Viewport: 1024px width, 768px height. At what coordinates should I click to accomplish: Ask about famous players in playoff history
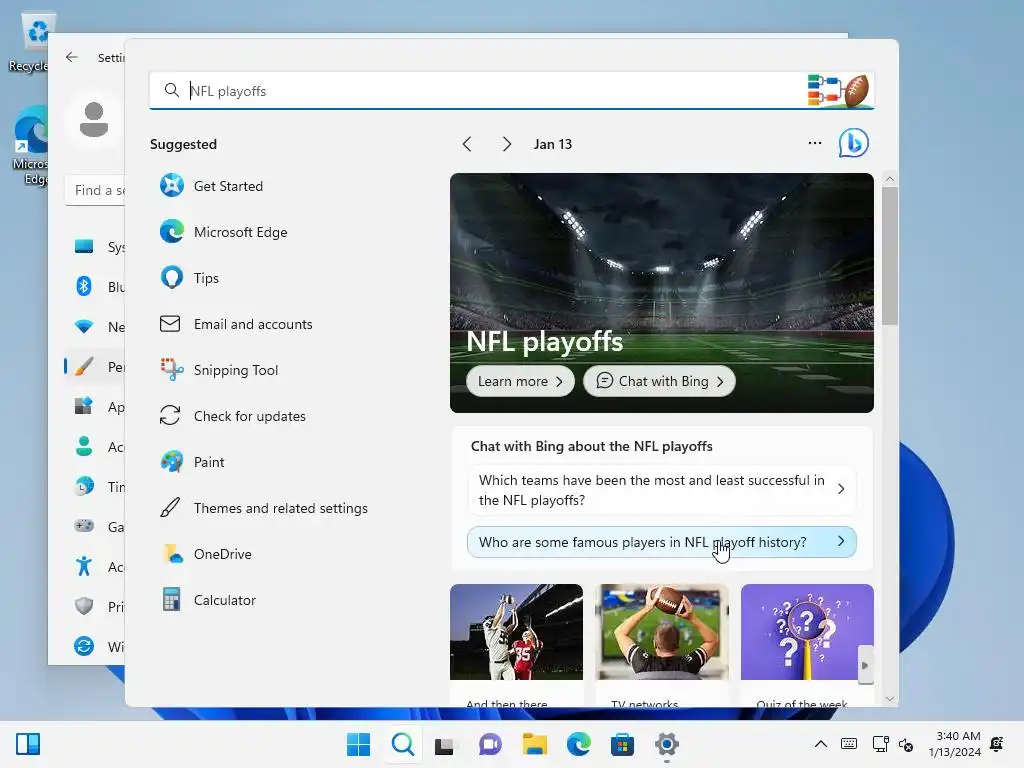pyautogui.click(x=662, y=542)
